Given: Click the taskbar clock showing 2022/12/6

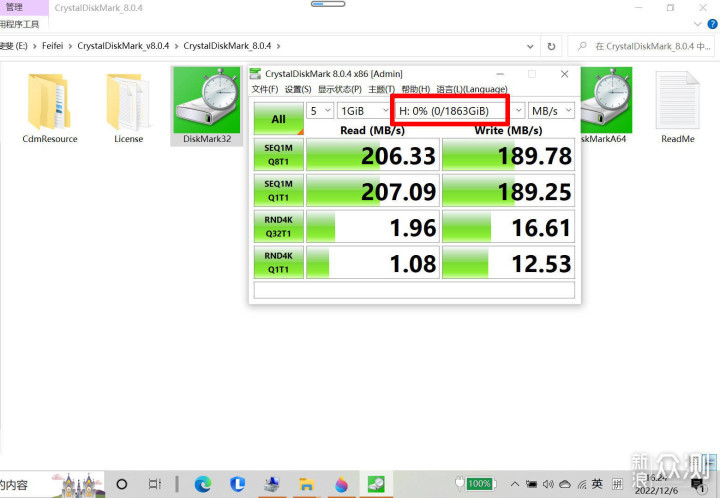Looking at the screenshot, I should click(x=657, y=484).
